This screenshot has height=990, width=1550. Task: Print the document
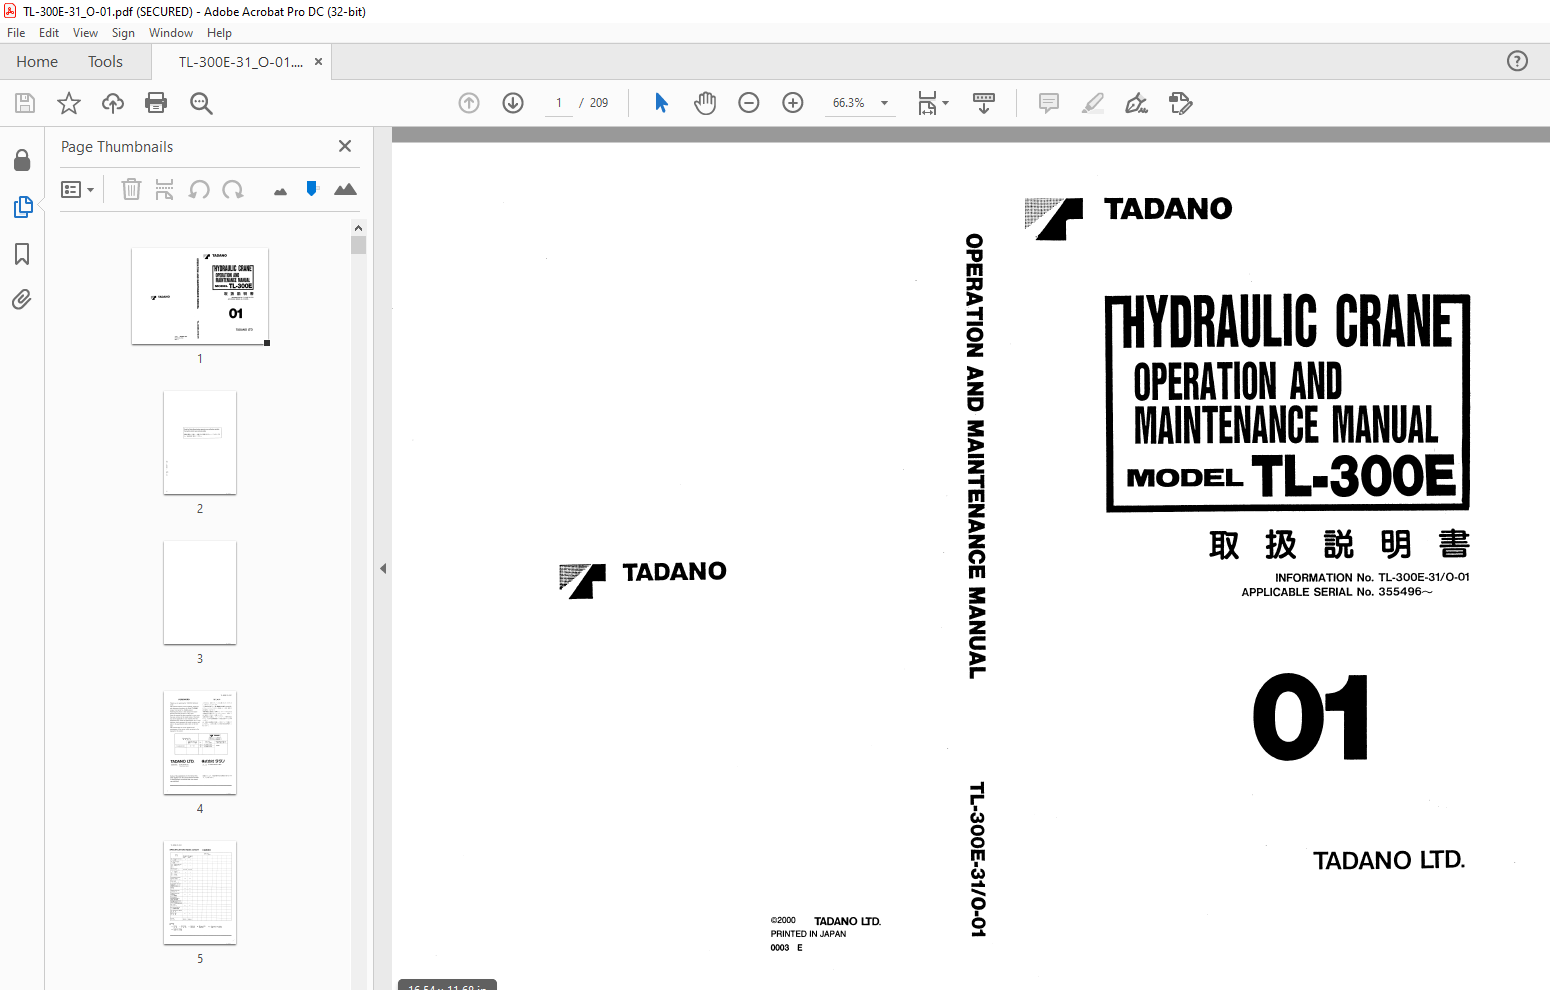click(x=156, y=103)
